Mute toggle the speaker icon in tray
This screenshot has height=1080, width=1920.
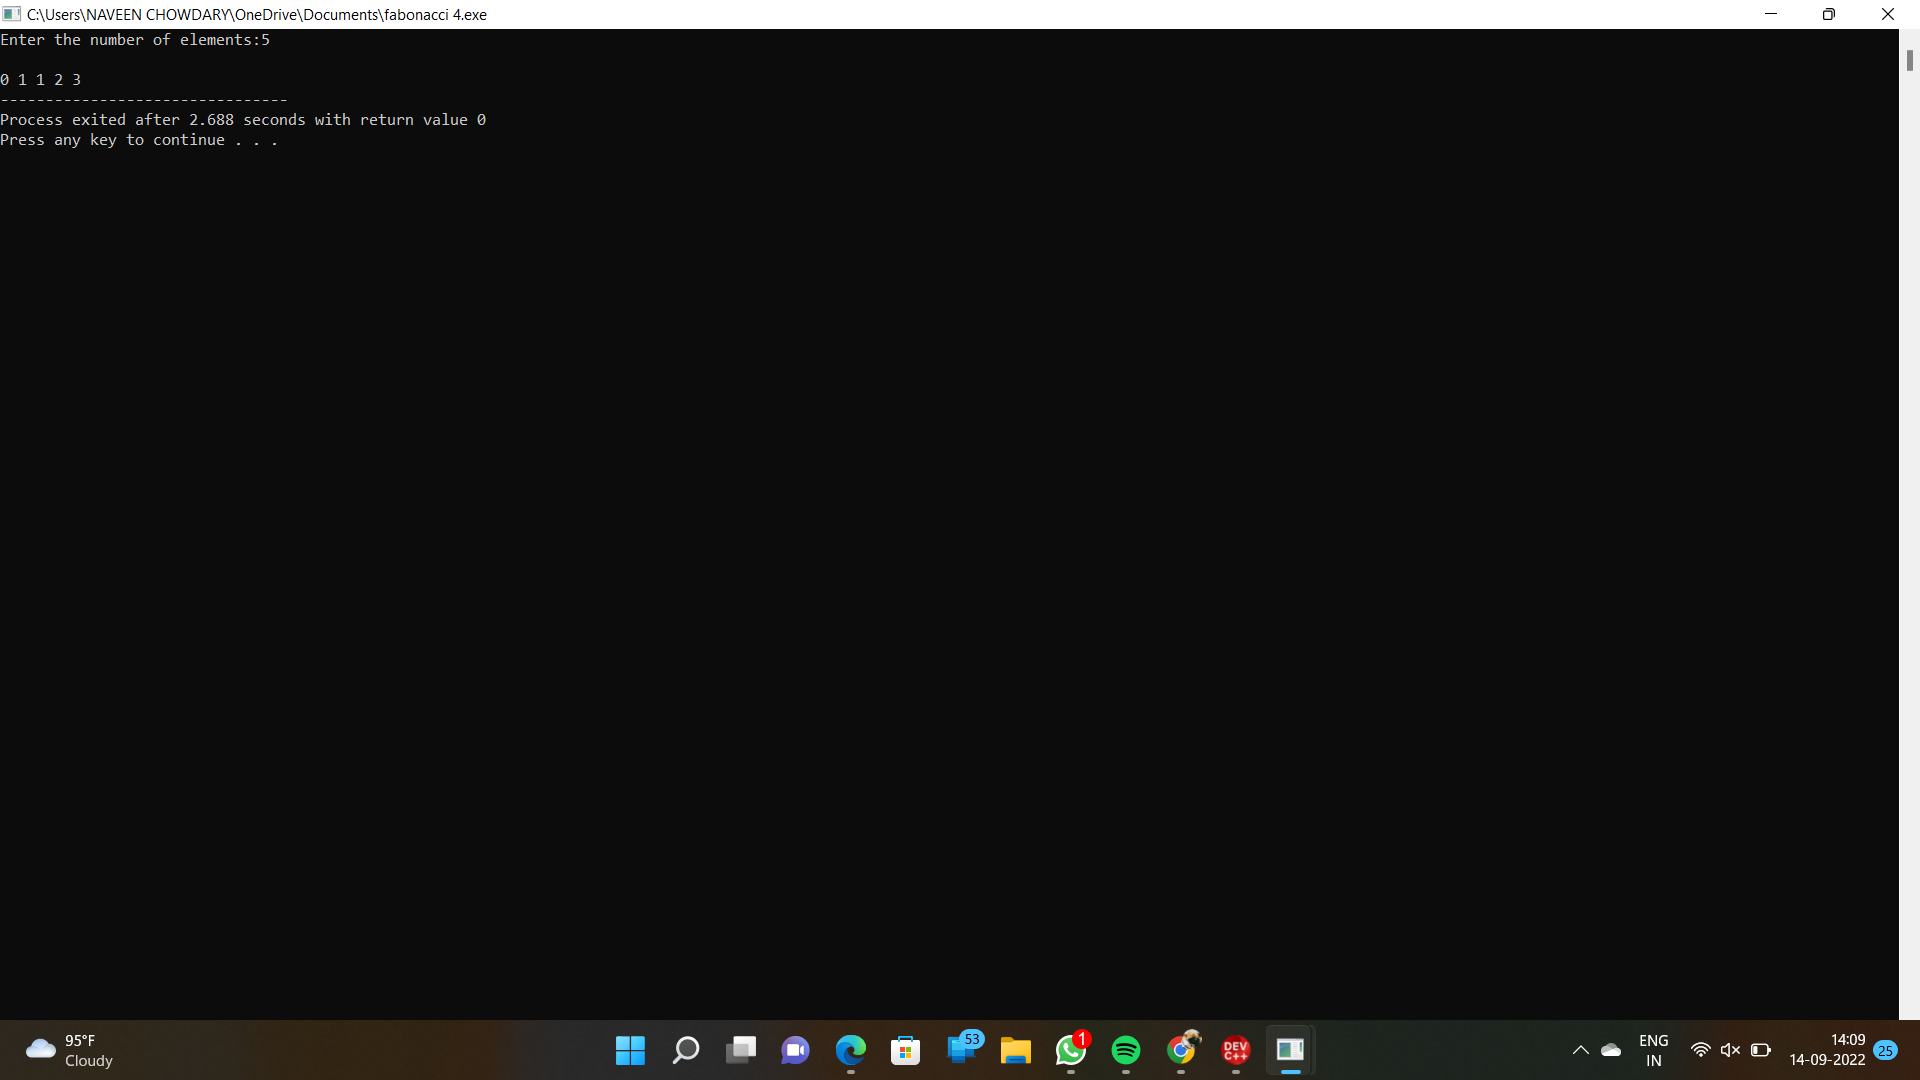(x=1731, y=1050)
